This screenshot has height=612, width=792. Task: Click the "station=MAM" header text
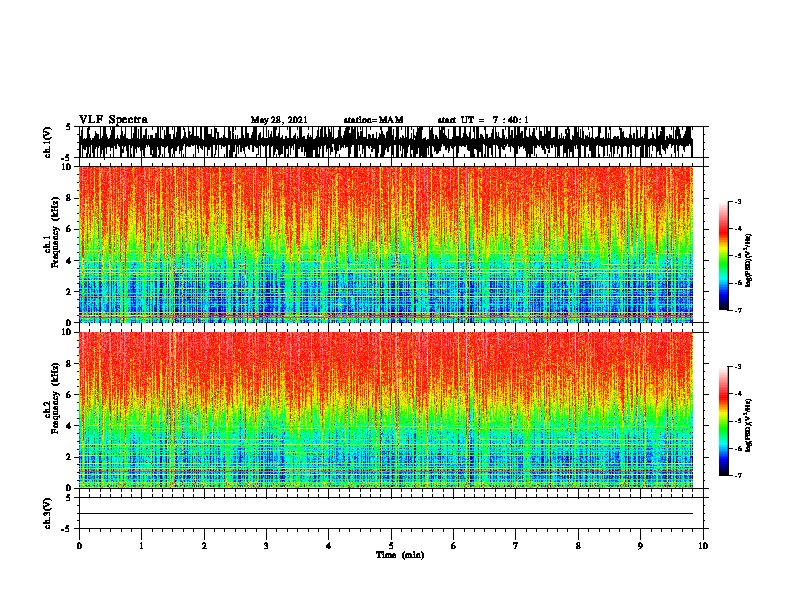(373, 120)
